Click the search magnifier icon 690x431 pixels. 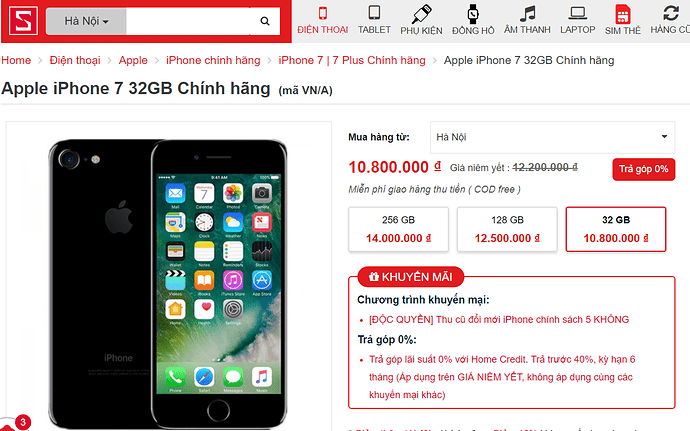pyautogui.click(x=264, y=21)
